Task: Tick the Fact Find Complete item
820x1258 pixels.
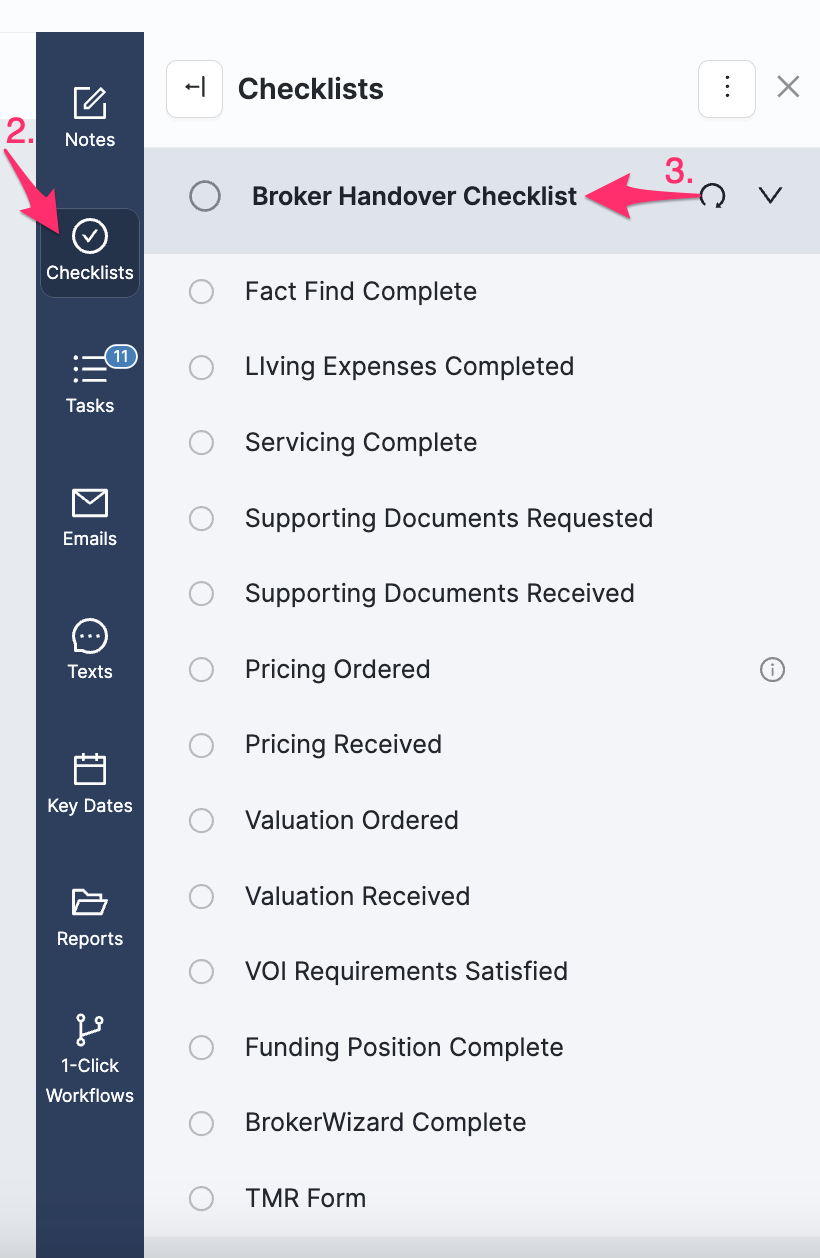Action: pos(202,292)
